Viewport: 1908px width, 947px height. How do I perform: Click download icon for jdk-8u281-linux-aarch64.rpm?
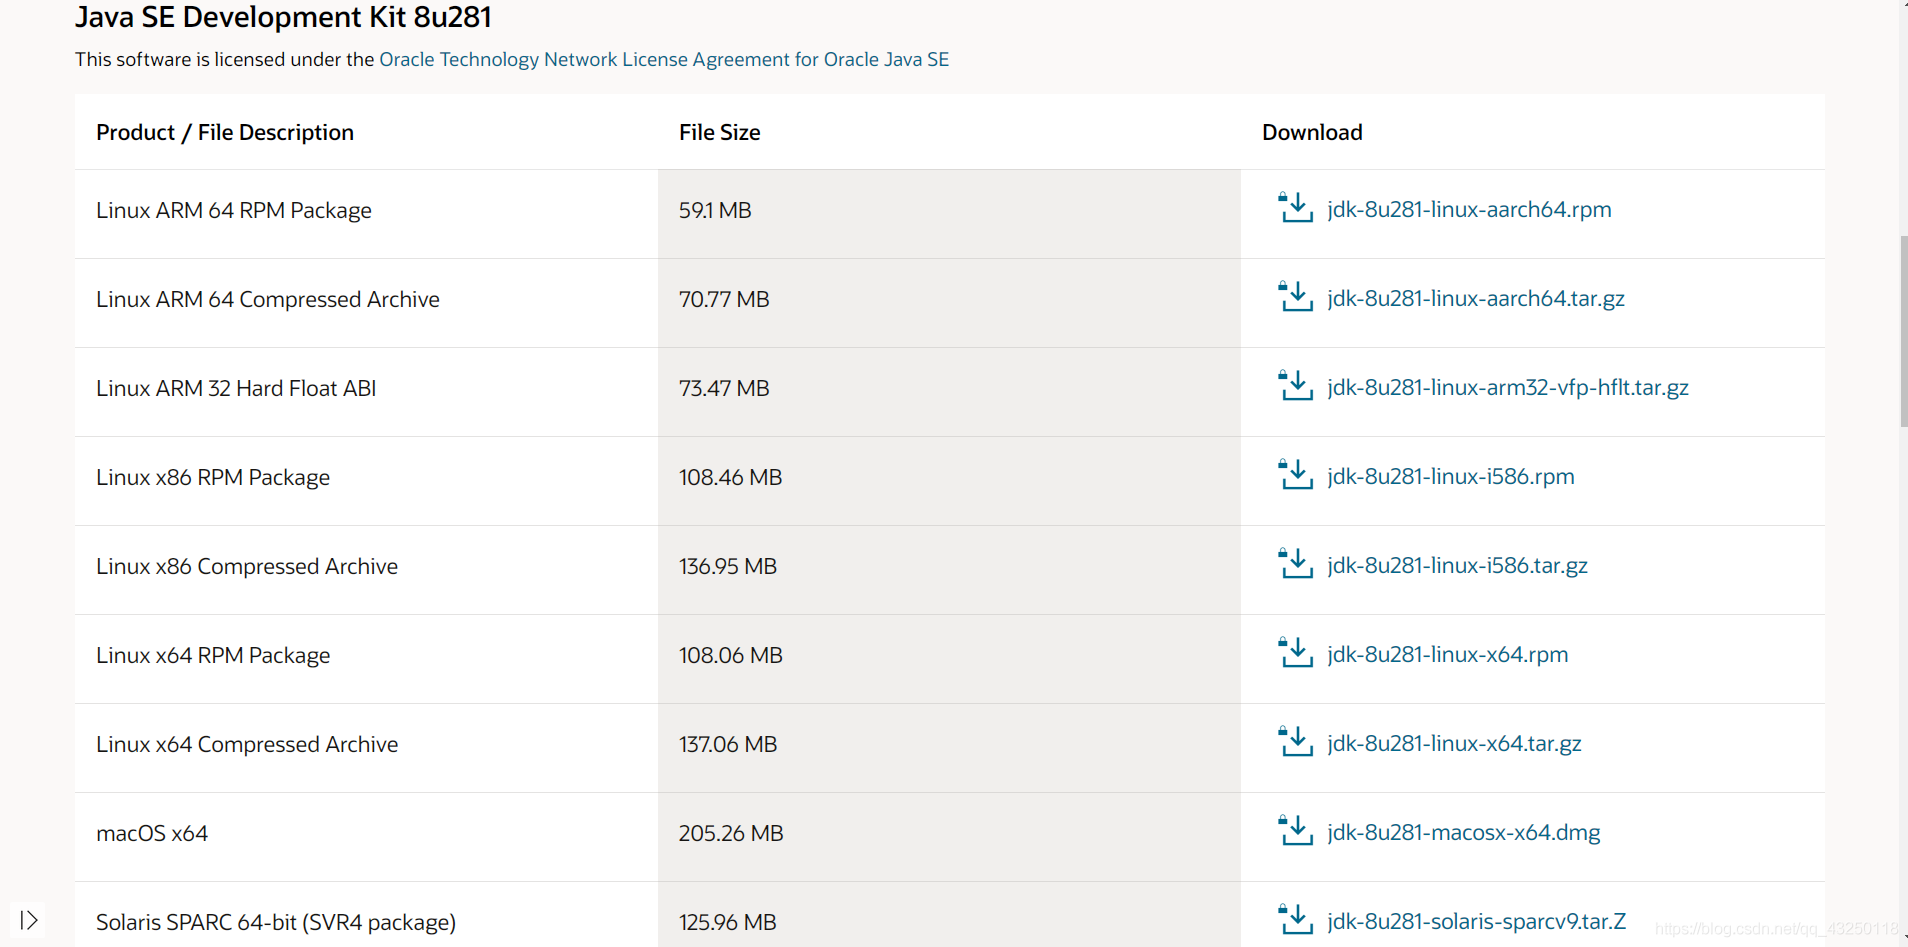point(1295,208)
